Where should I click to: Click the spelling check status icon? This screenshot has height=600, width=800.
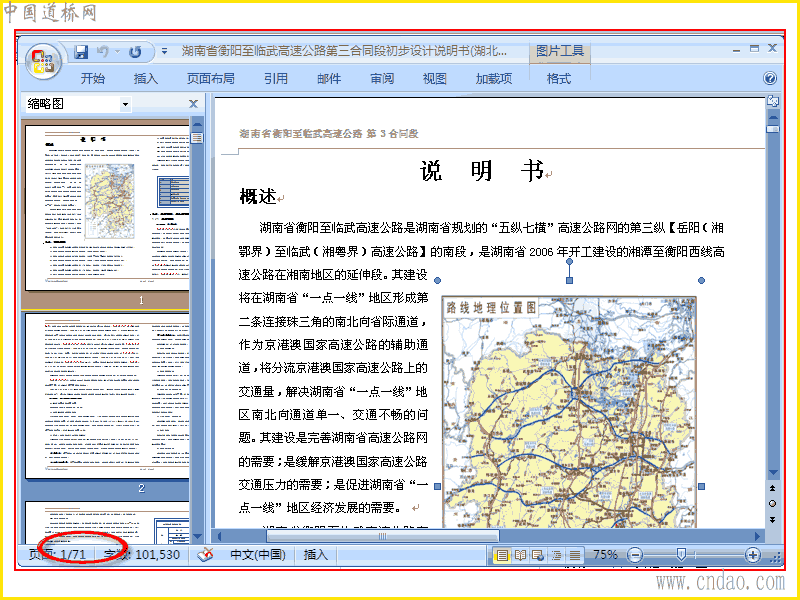[205, 555]
